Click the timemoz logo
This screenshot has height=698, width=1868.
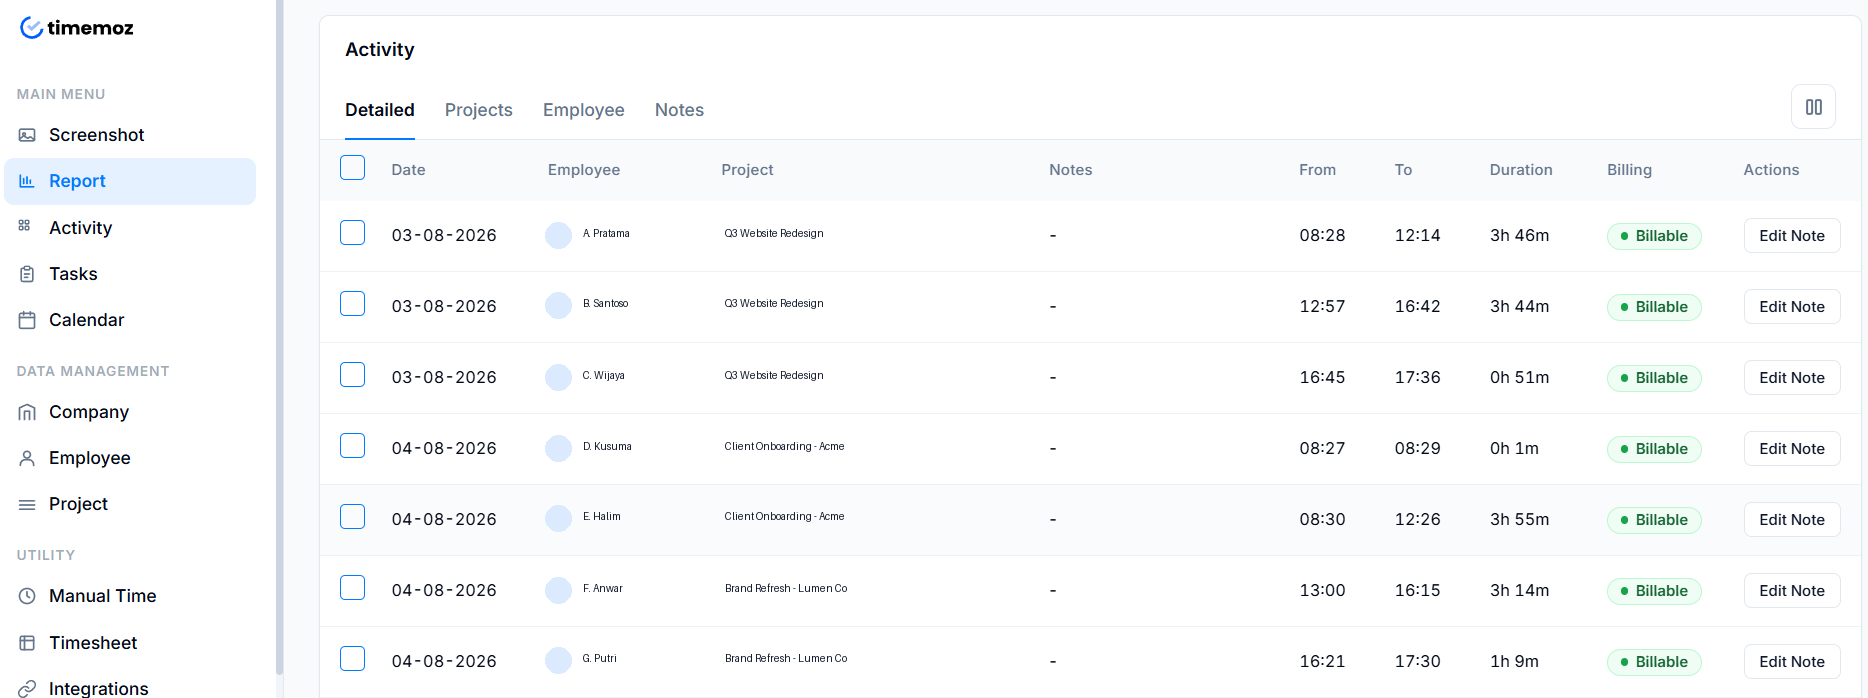(x=77, y=28)
